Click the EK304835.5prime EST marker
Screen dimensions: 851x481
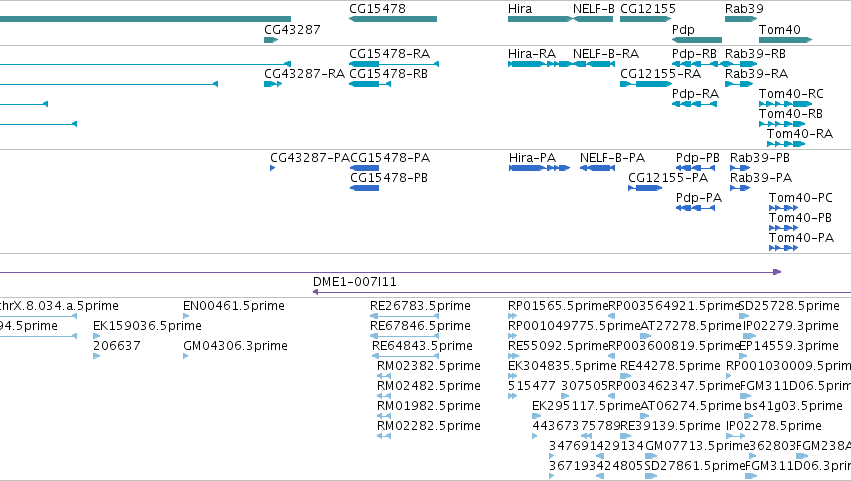[x=512, y=376]
